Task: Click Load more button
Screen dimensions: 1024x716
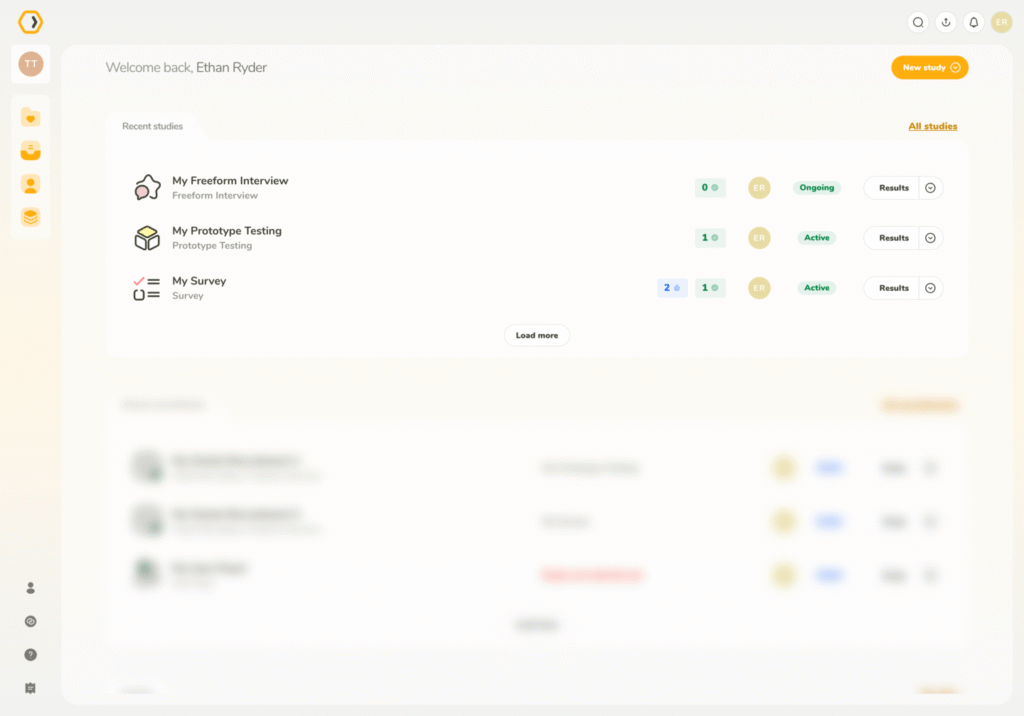Action: tap(537, 336)
